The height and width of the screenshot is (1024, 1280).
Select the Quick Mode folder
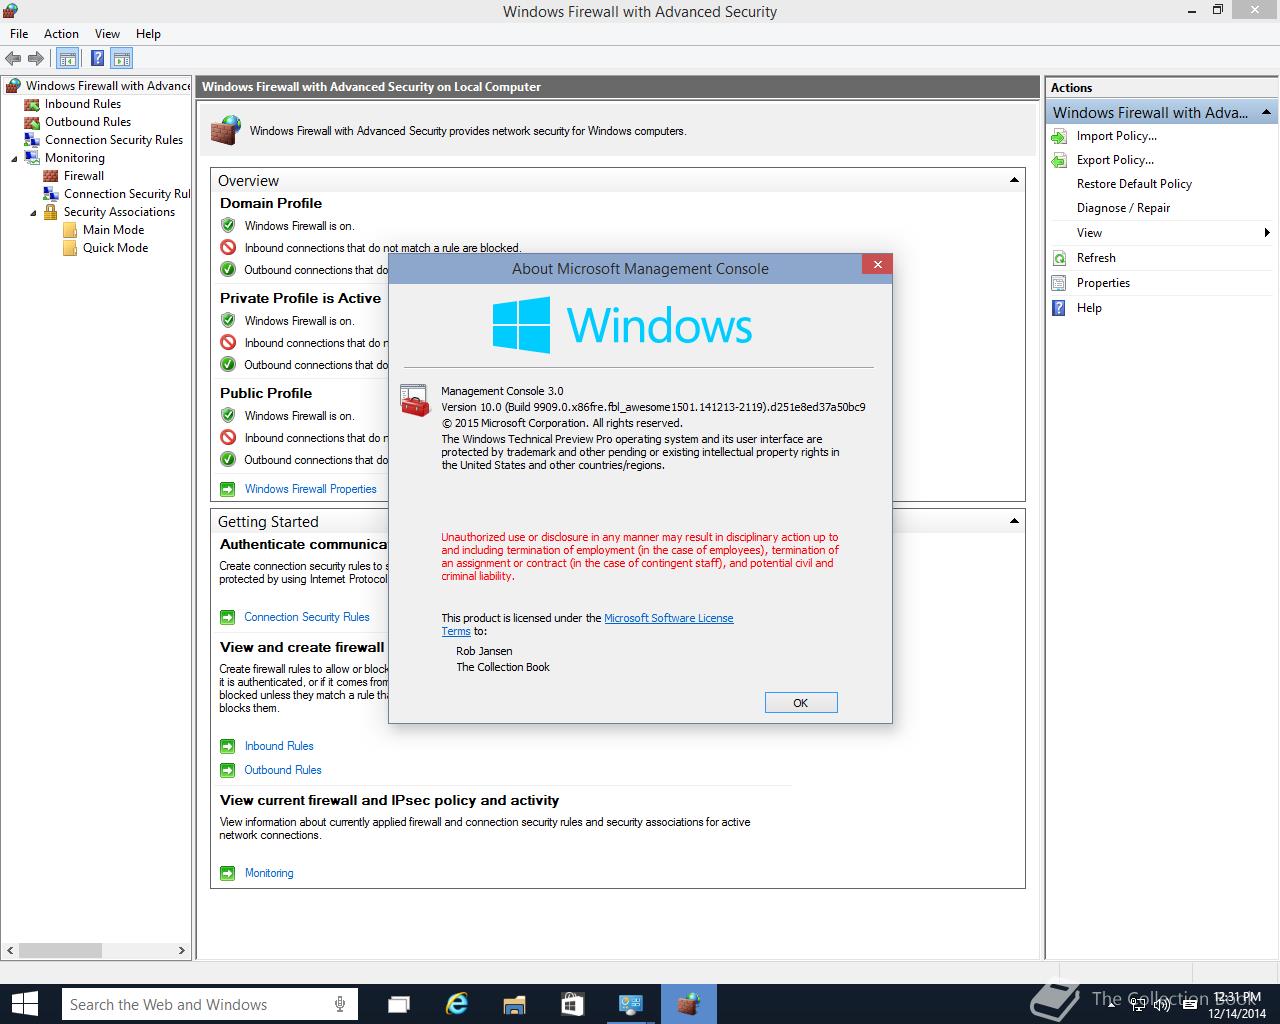115,248
